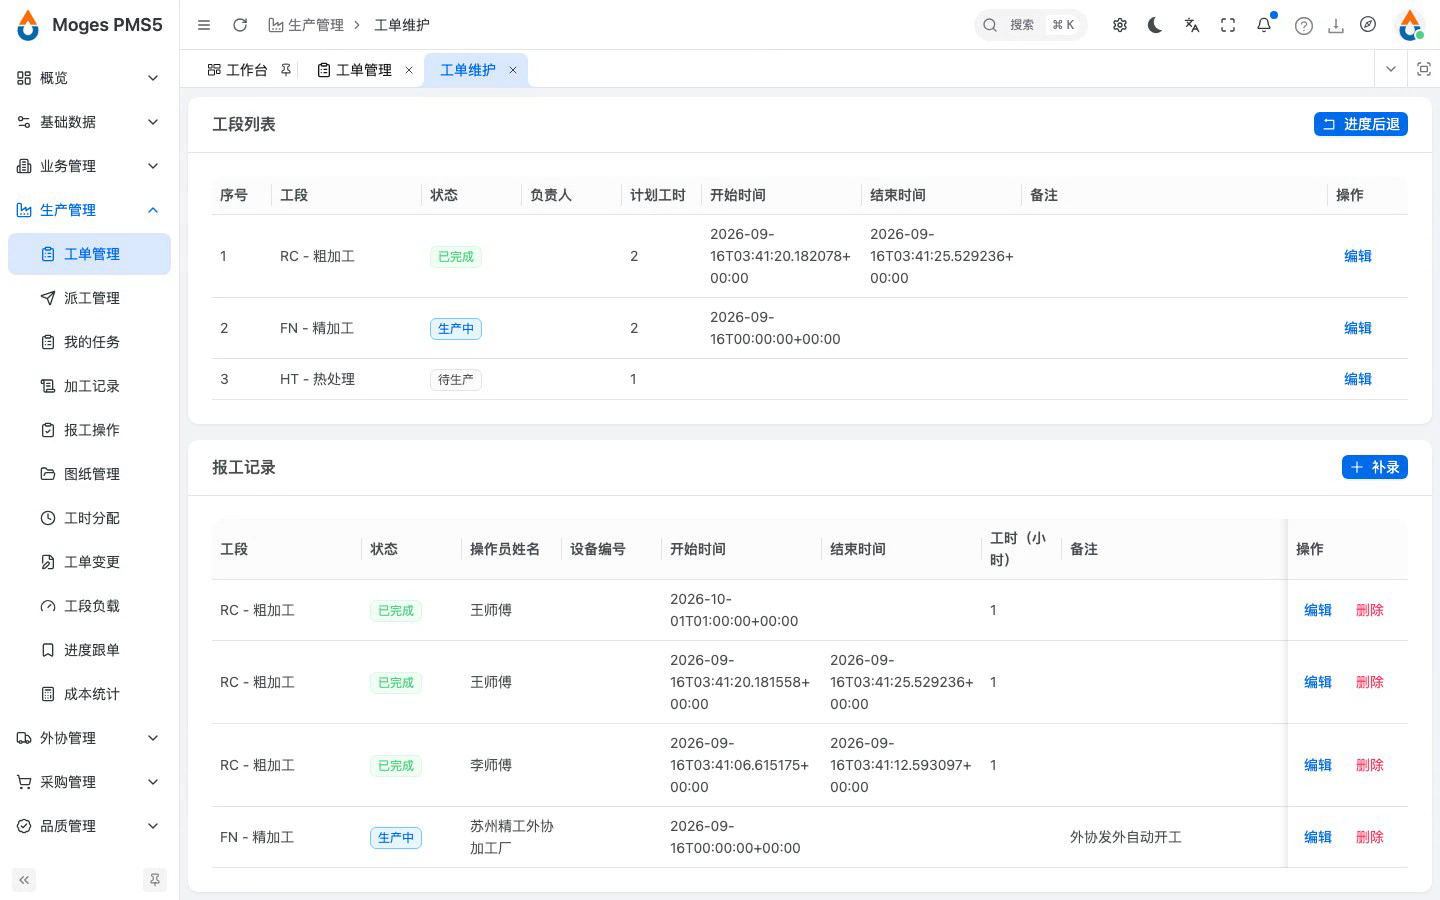Open the user avatar menu

[1410, 25]
